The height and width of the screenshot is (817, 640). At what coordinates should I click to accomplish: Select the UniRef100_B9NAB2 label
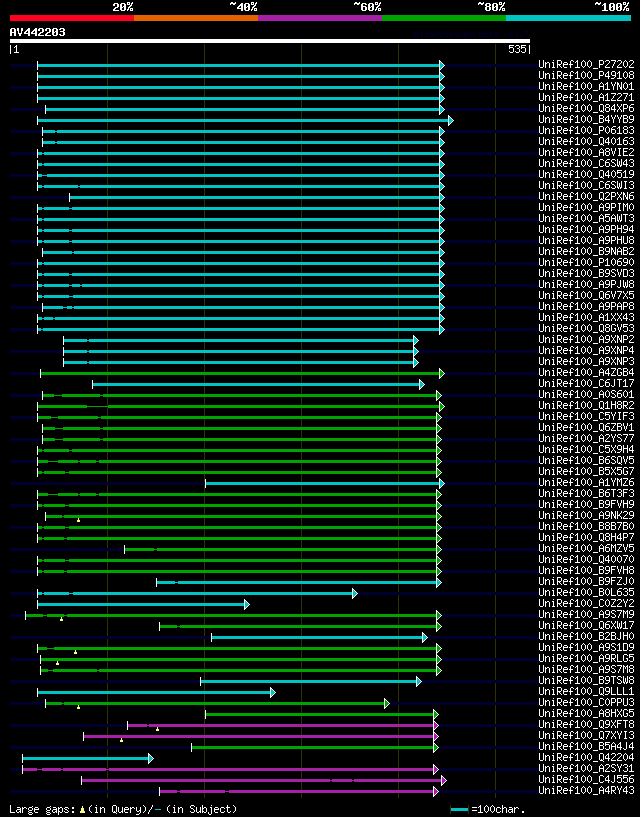586,251
